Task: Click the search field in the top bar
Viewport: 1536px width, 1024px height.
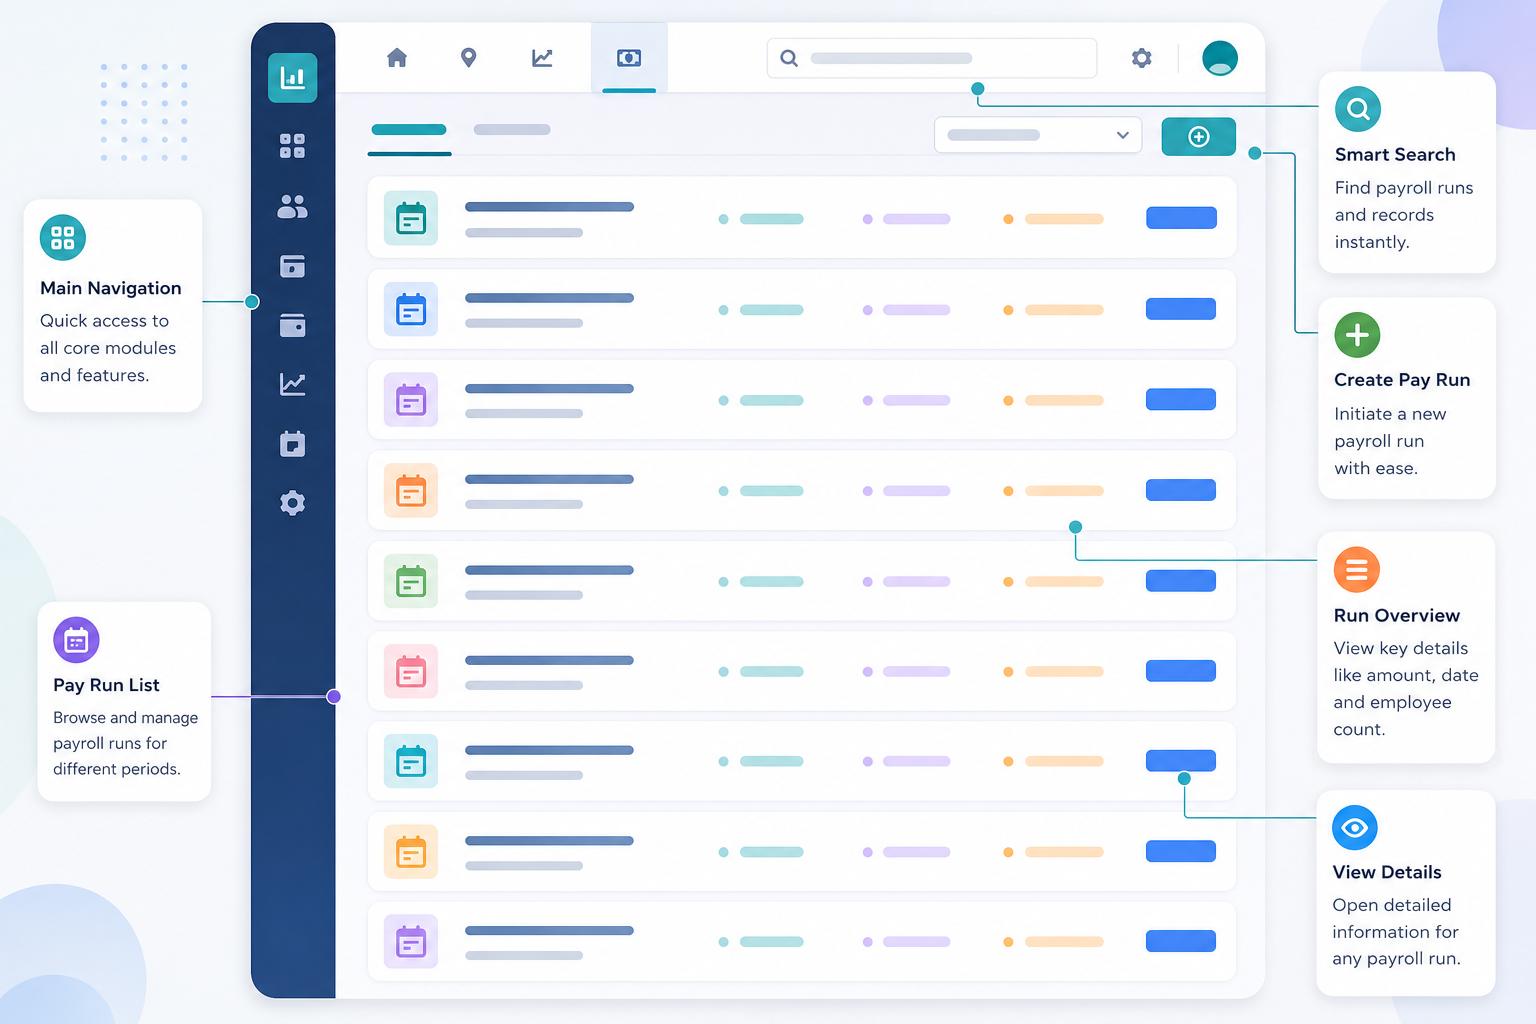Action: click(932, 58)
